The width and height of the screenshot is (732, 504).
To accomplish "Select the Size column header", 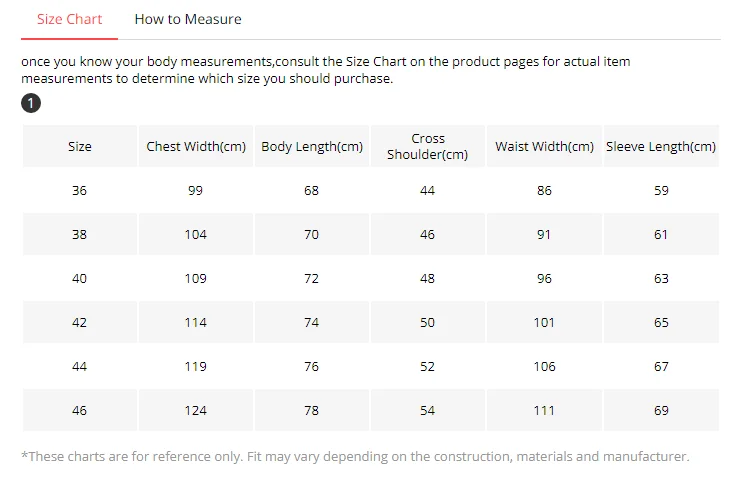I will pos(80,146).
